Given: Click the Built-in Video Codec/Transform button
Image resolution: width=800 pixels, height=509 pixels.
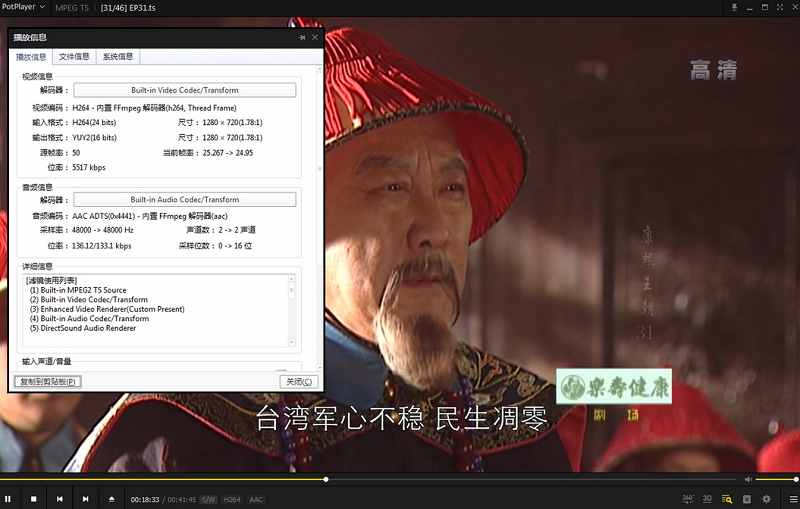Looking at the screenshot, I should pyautogui.click(x=184, y=90).
